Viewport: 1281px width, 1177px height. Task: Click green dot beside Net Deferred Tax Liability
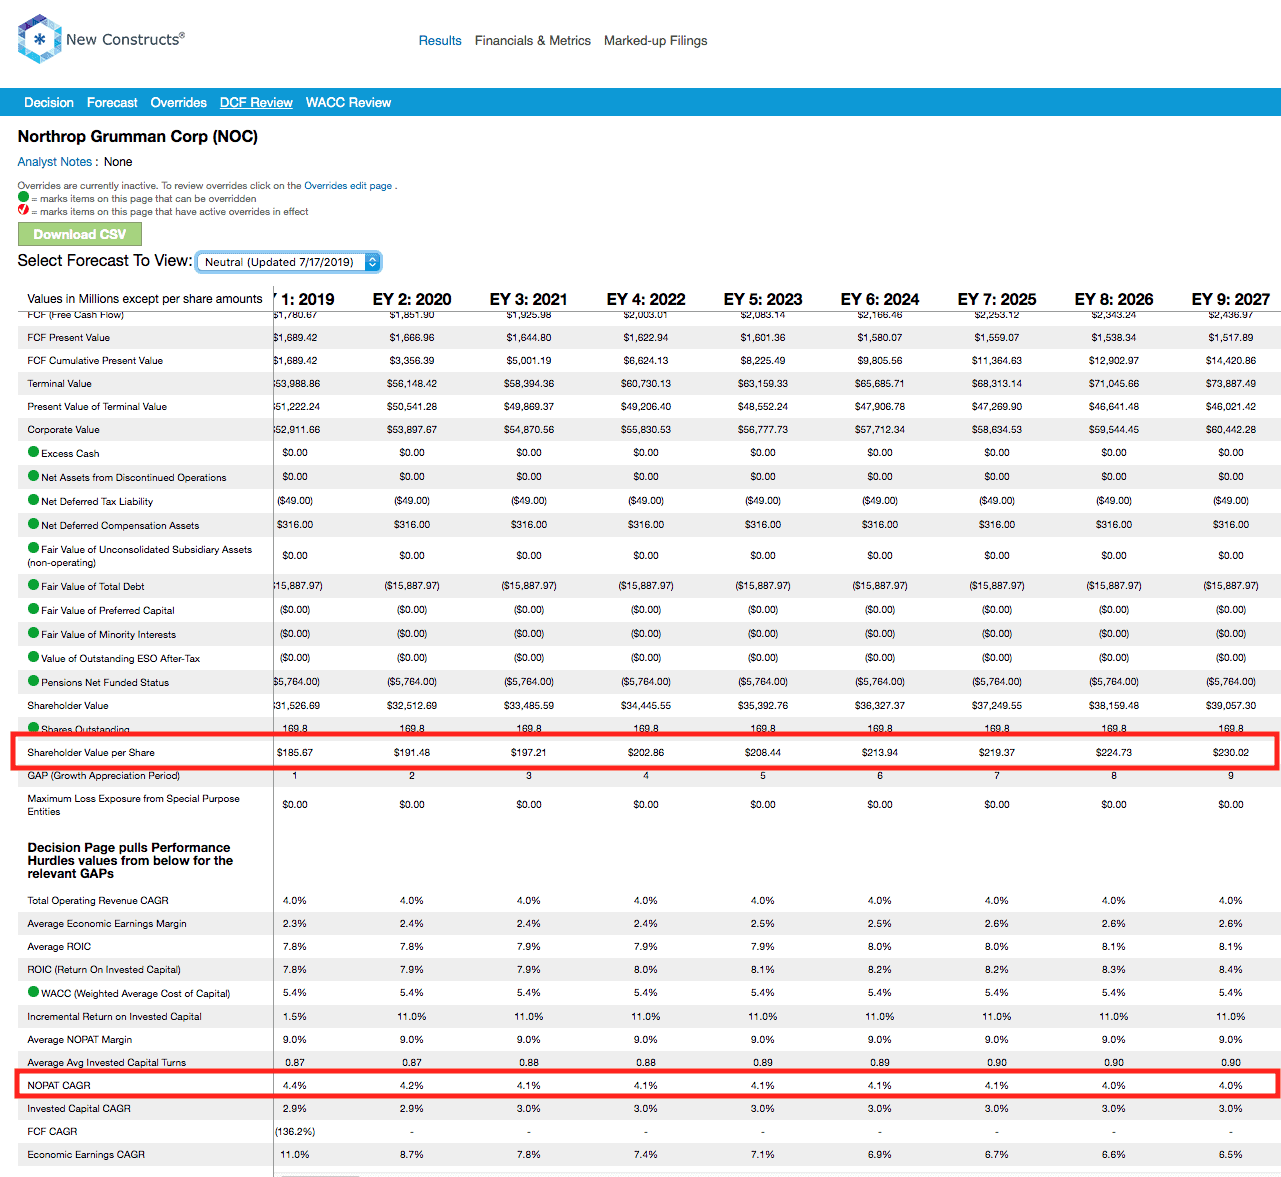click(x=34, y=500)
